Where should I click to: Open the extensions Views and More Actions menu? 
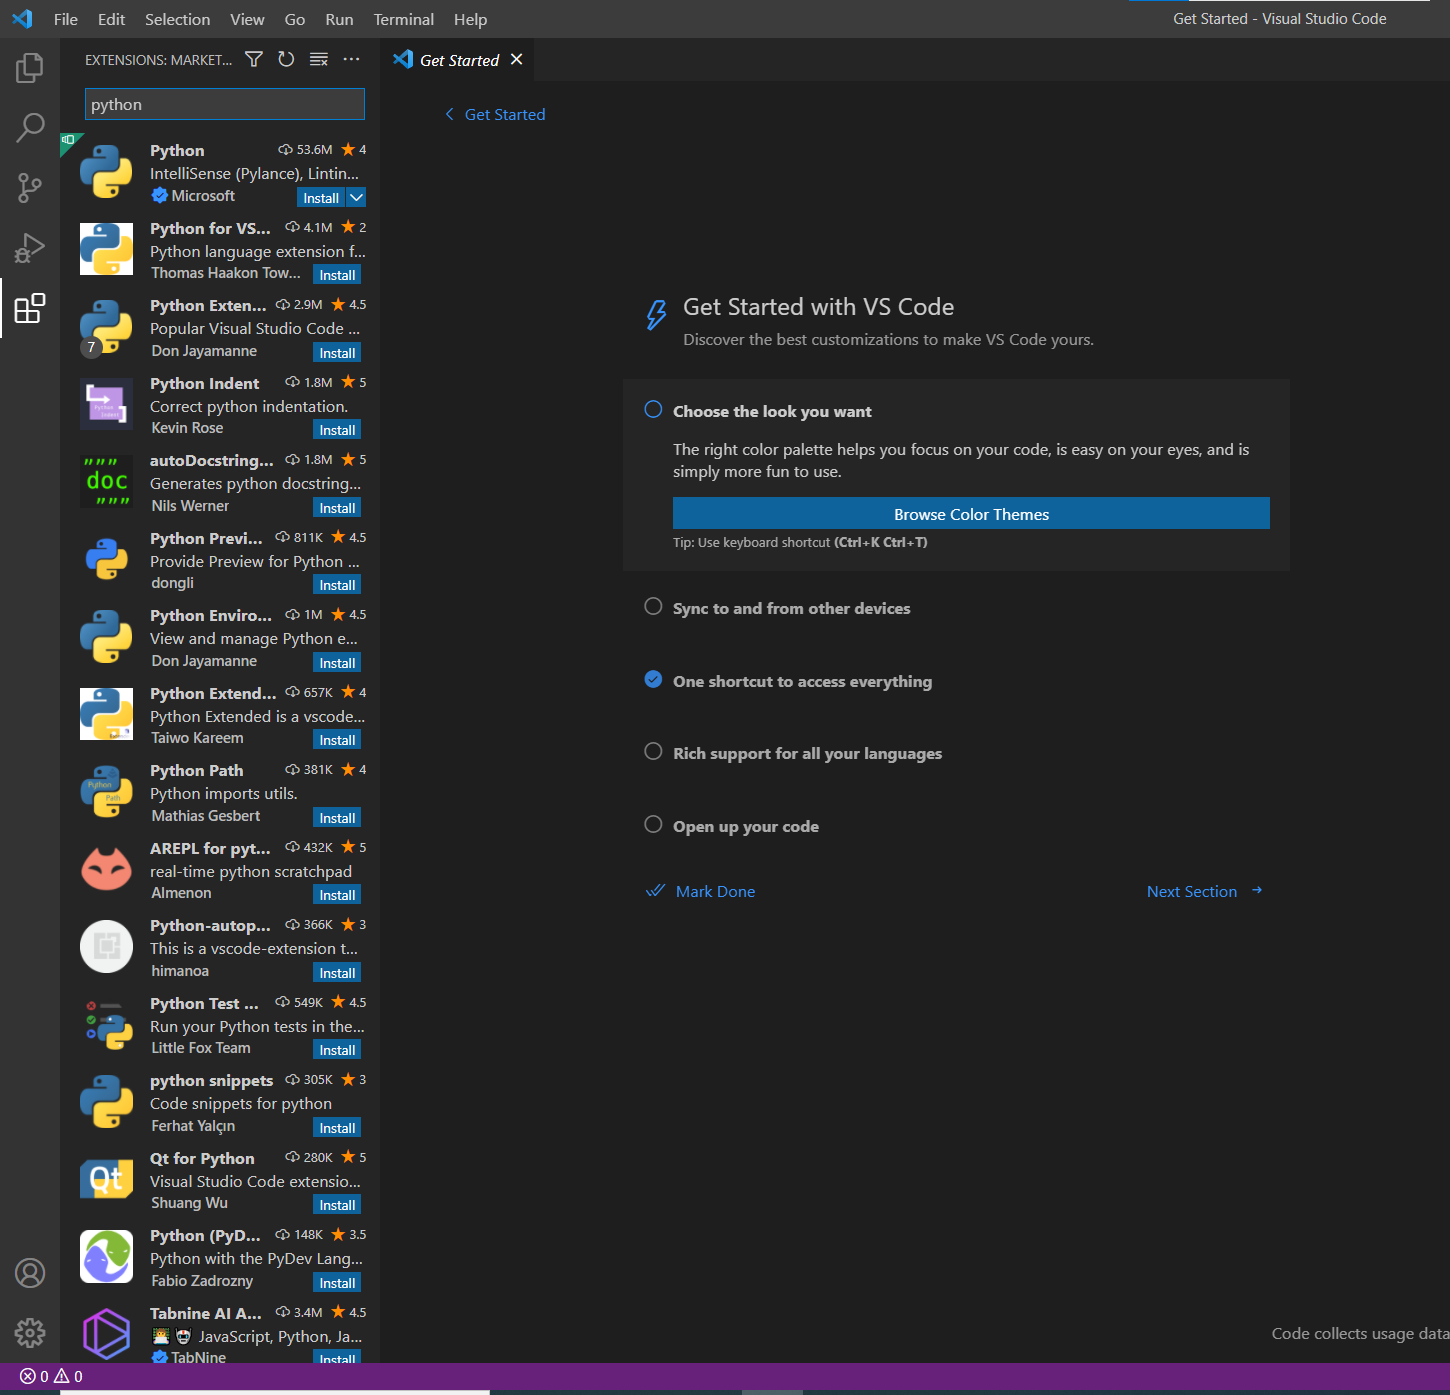[x=351, y=60]
